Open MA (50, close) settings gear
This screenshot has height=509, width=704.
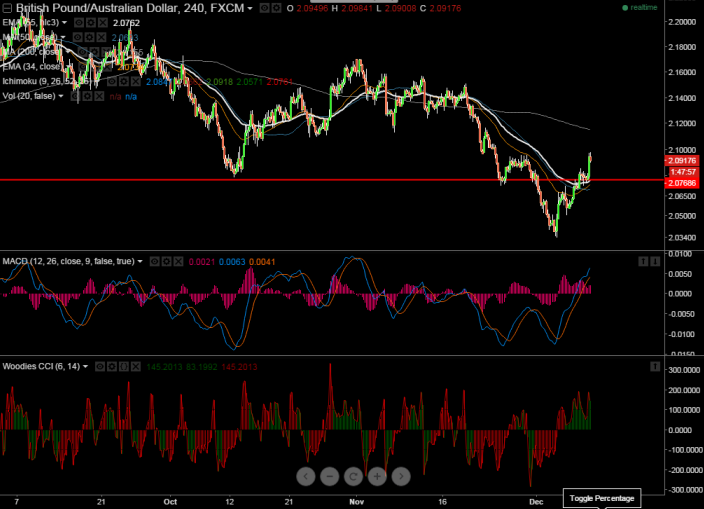pos(90,37)
